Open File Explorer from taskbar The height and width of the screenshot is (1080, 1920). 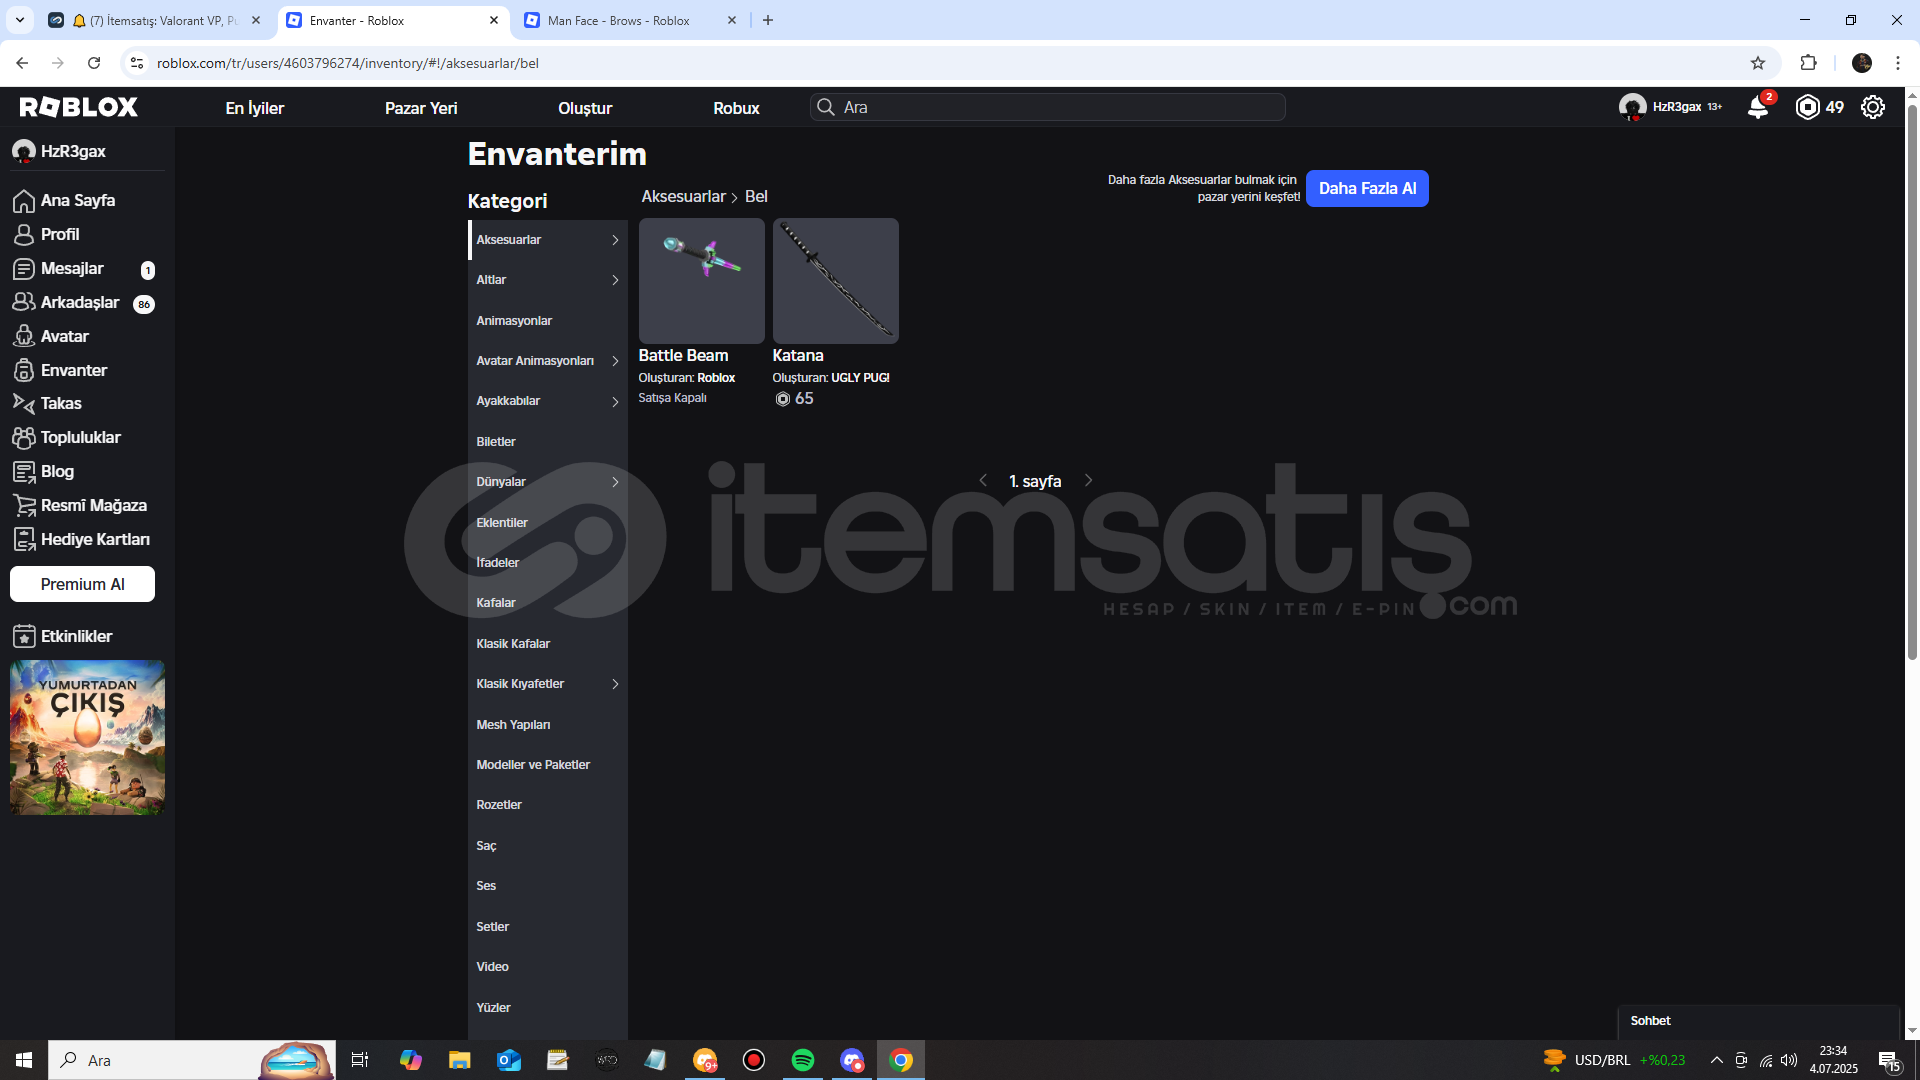pyautogui.click(x=459, y=1060)
